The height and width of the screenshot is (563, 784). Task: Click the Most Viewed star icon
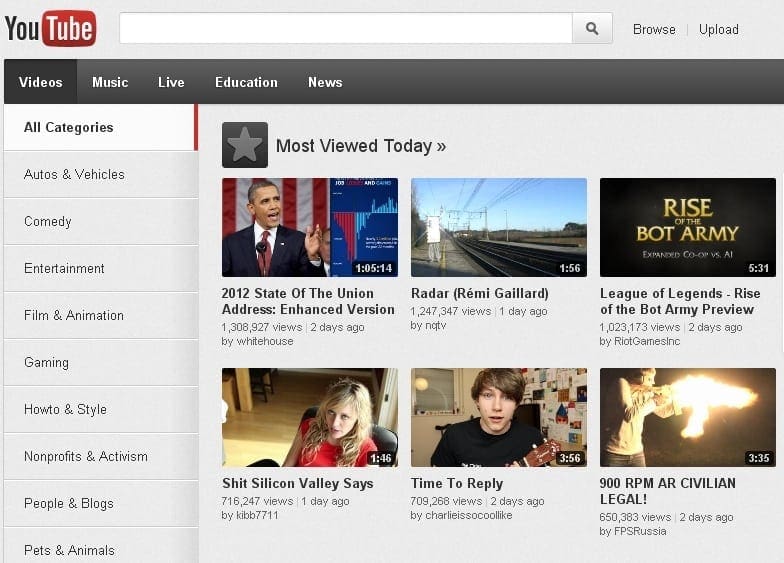click(x=245, y=145)
